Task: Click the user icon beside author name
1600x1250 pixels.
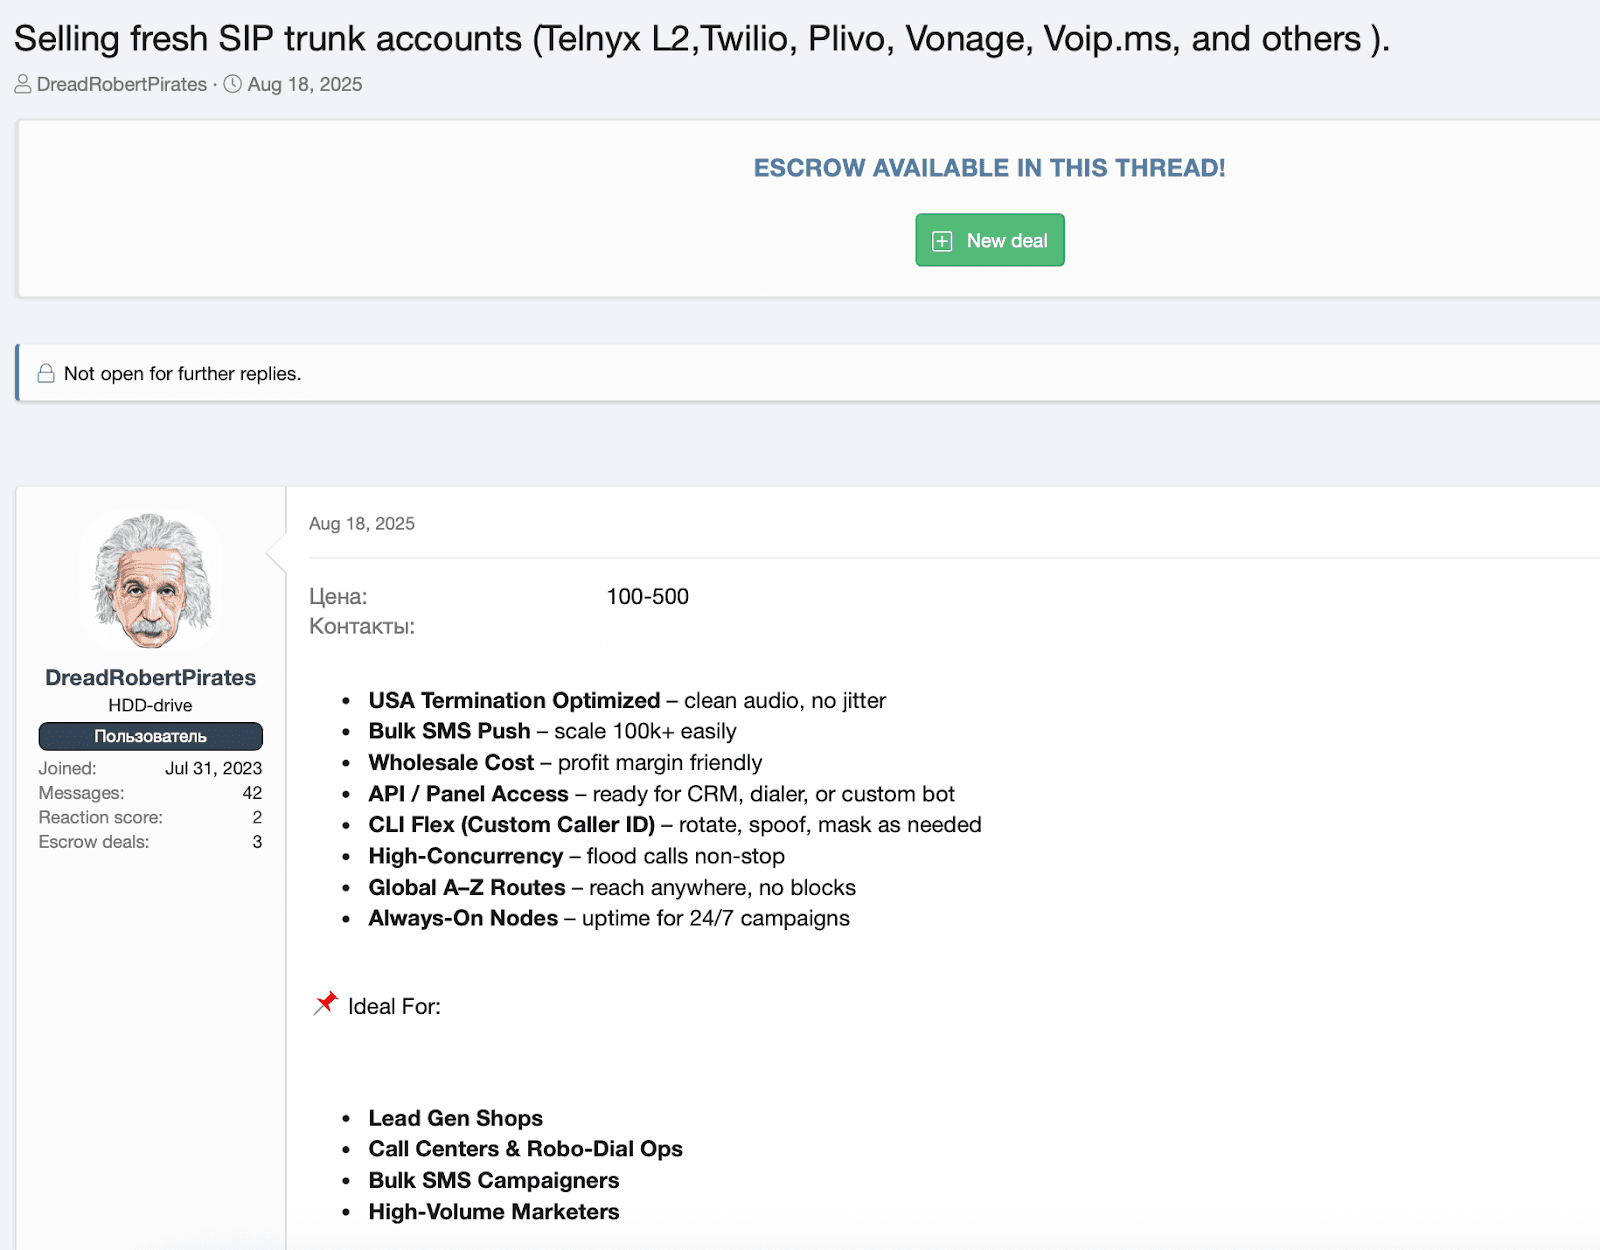Action: point(23,84)
